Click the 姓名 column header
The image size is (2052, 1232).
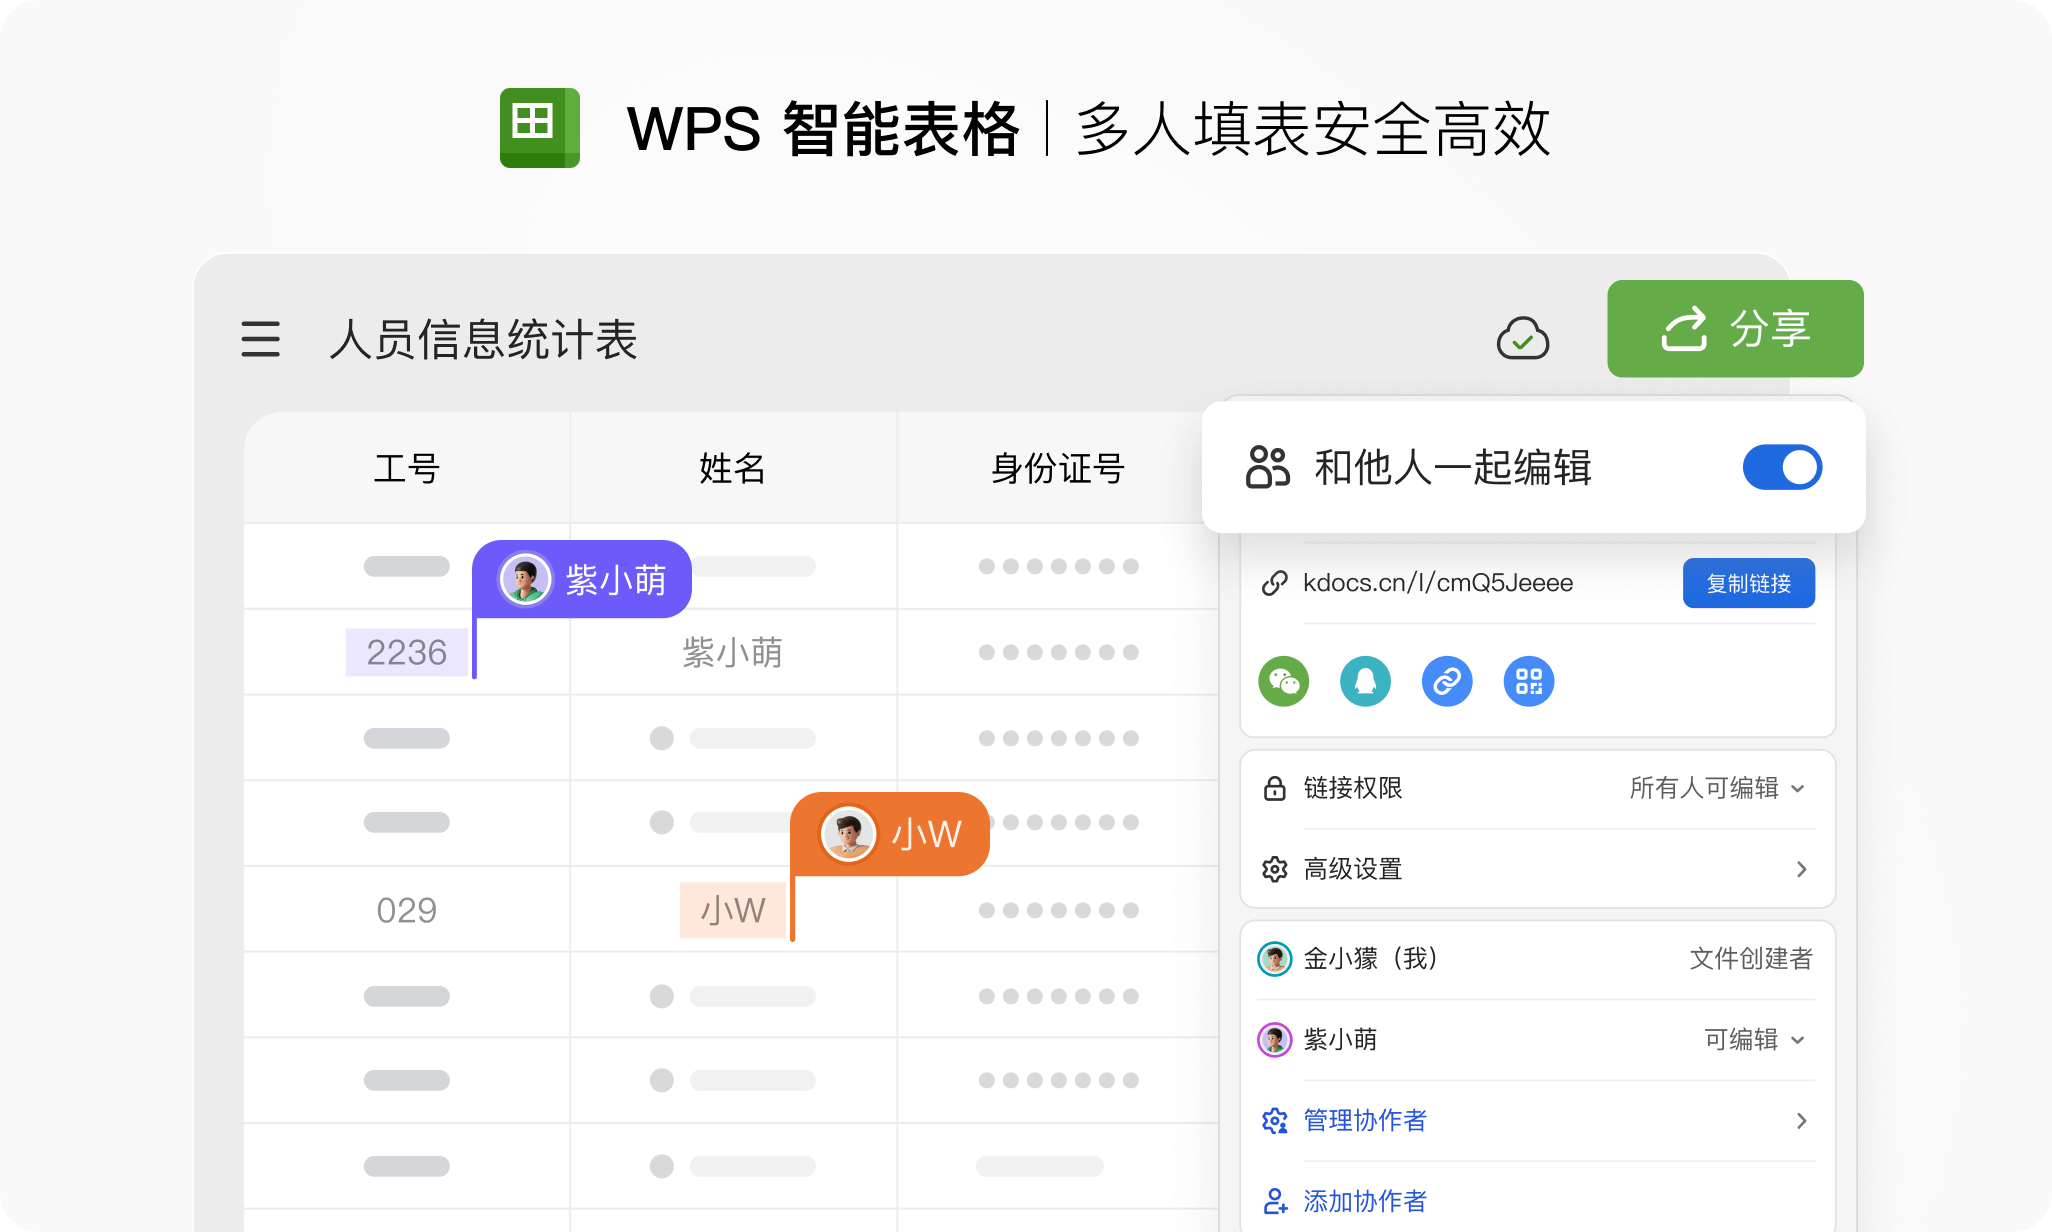point(733,467)
